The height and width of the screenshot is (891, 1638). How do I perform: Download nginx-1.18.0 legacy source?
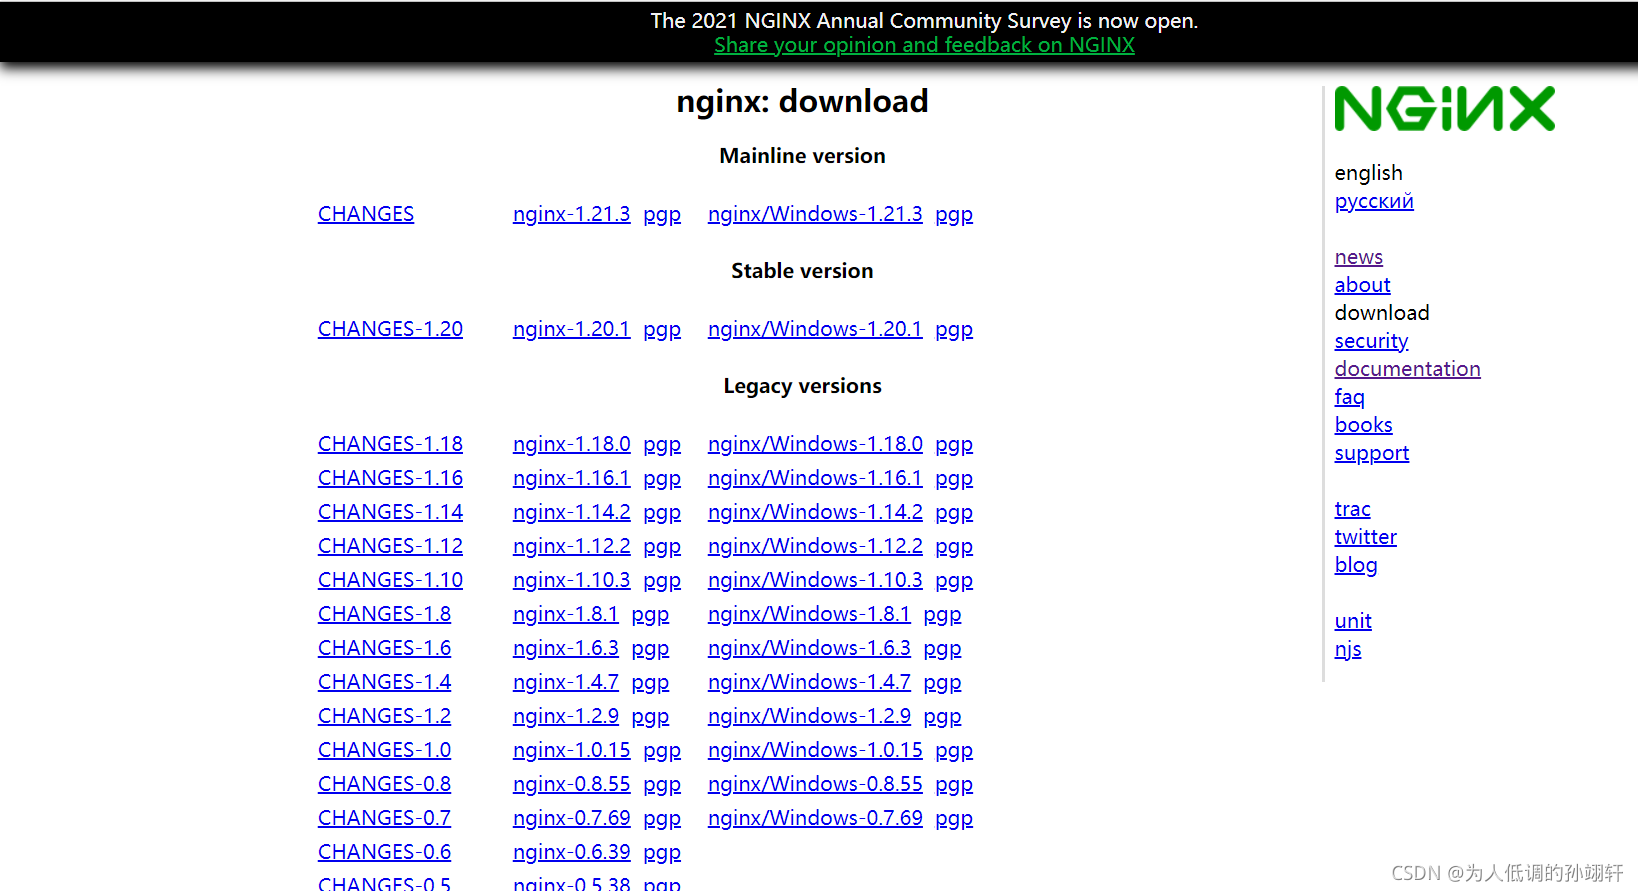(x=572, y=444)
